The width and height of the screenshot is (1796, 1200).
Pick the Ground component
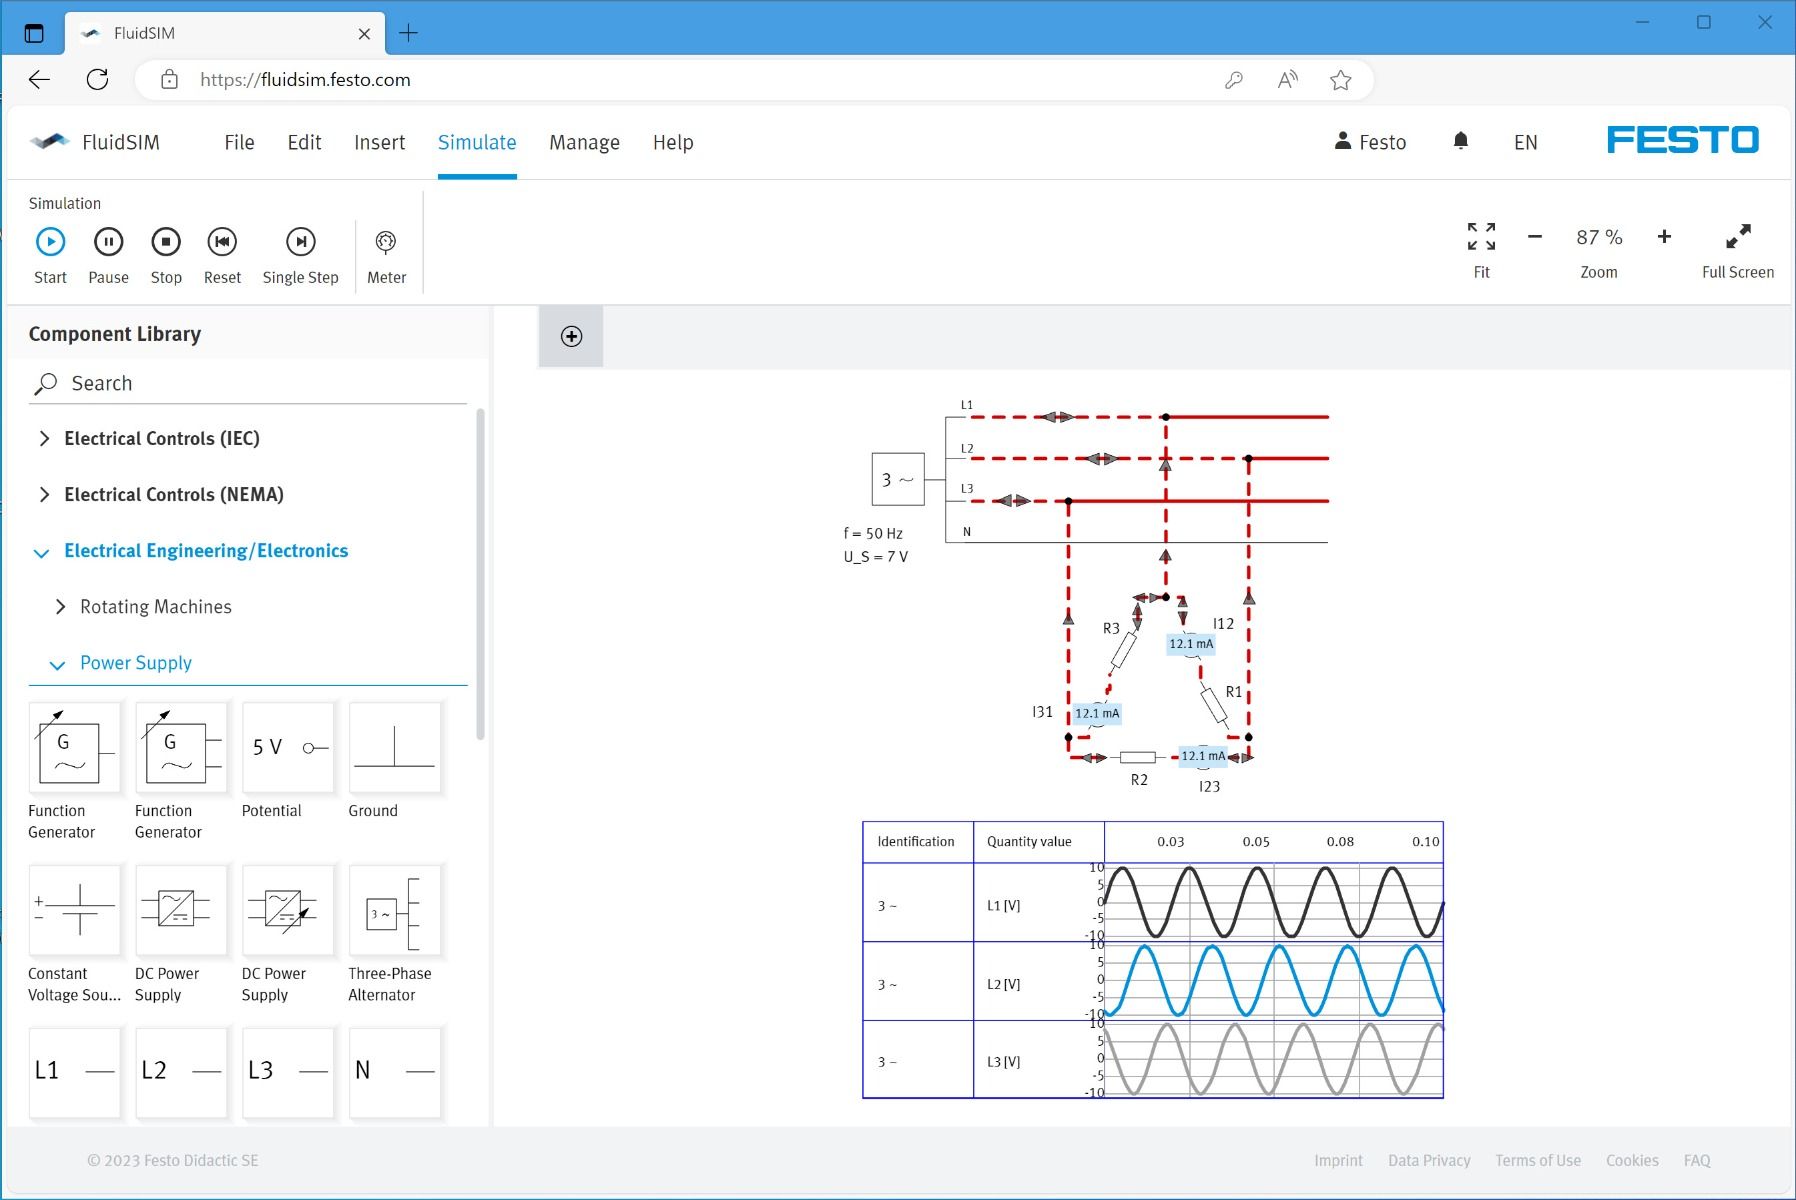tap(395, 749)
